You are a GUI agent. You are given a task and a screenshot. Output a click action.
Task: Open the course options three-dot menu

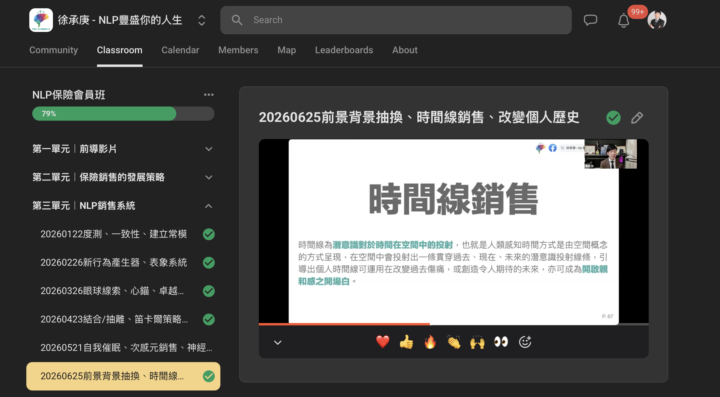pos(209,95)
